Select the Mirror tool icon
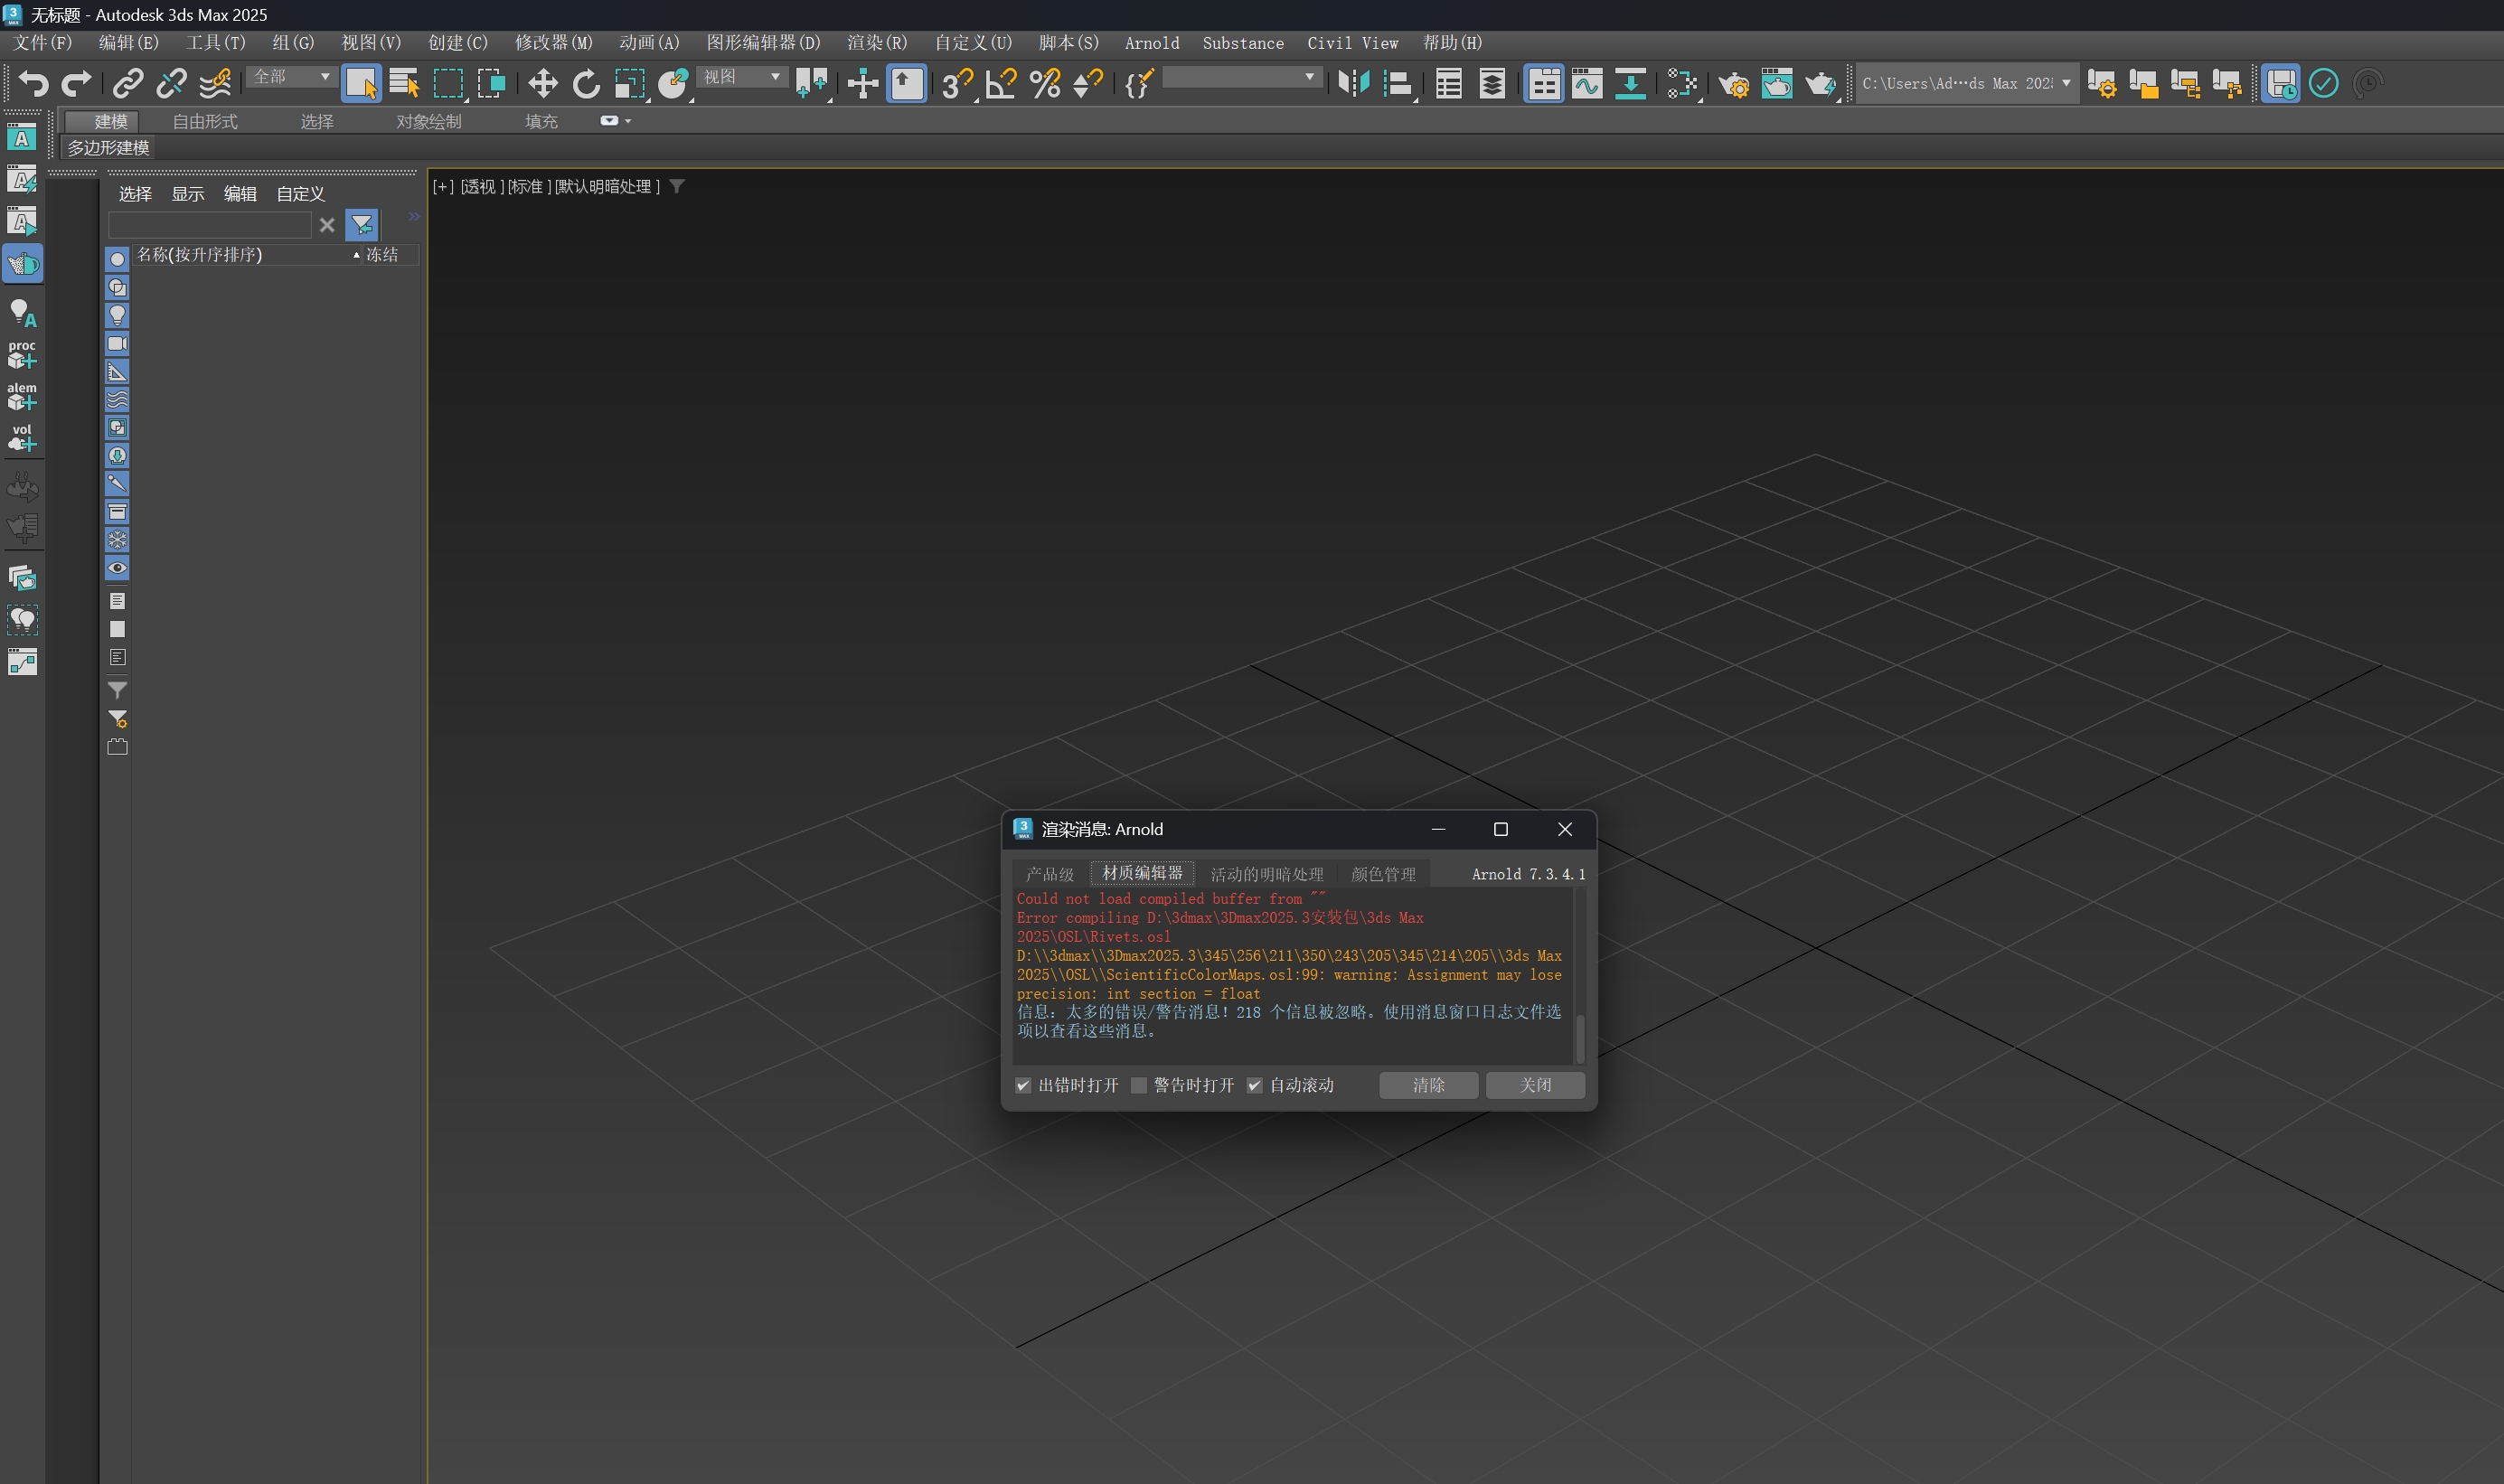 click(1352, 84)
